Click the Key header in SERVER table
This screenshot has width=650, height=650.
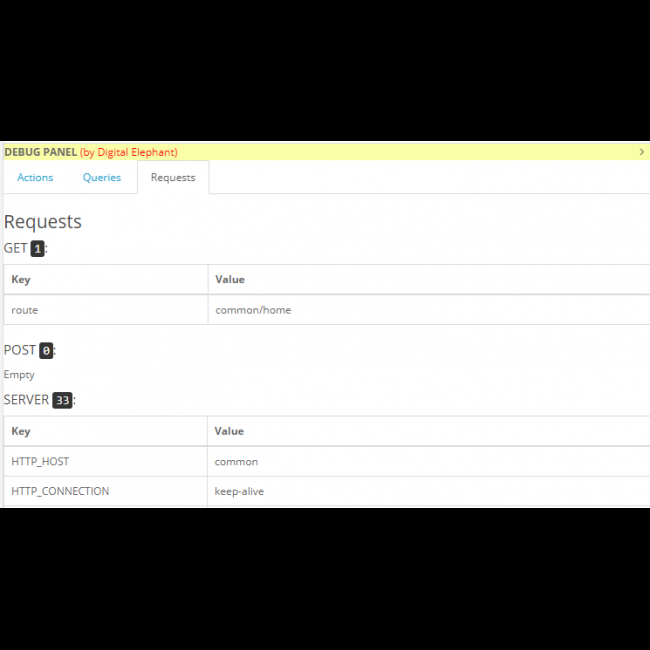tap(21, 431)
